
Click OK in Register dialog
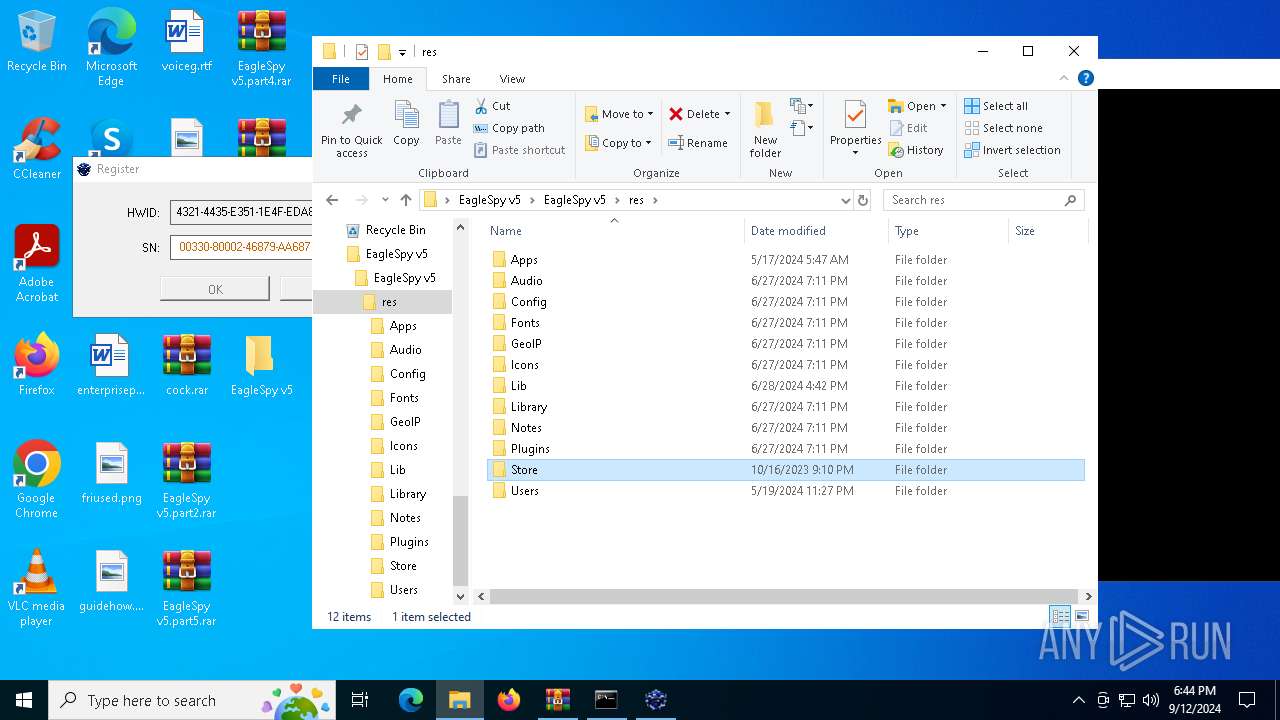(215, 289)
